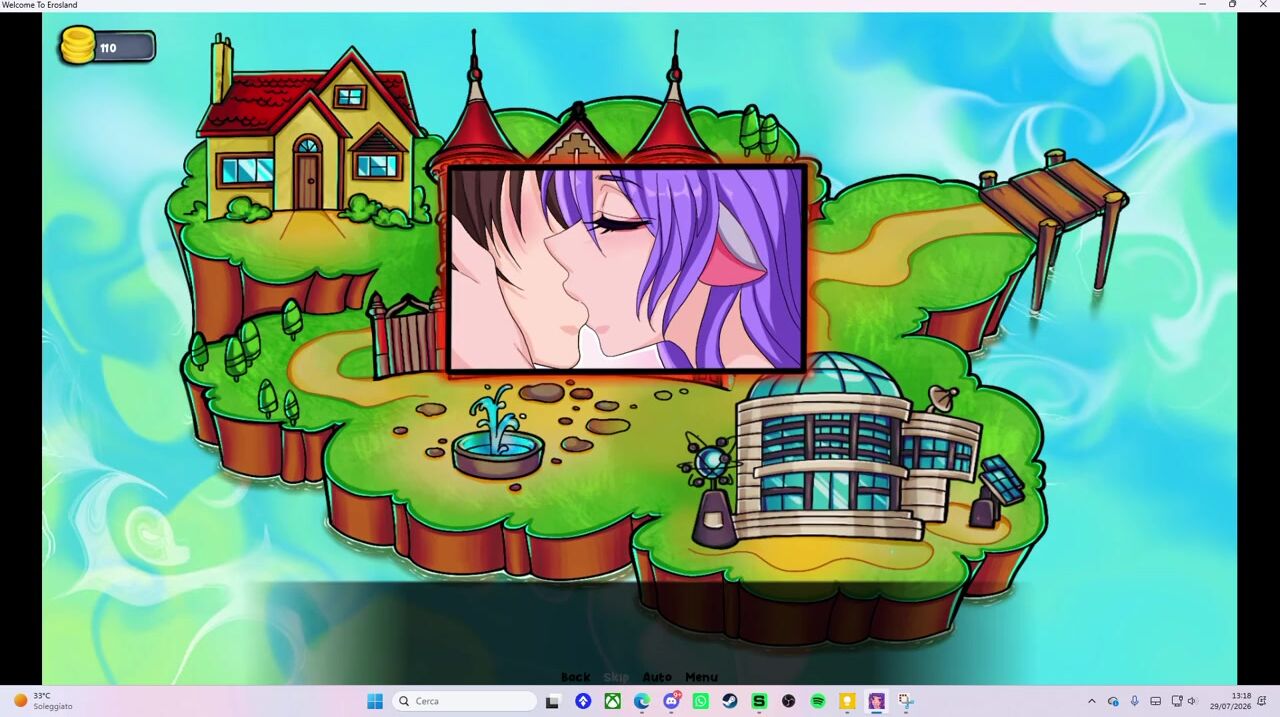Expand the hidden system tray icons
The image size is (1280, 717).
[1091, 701]
